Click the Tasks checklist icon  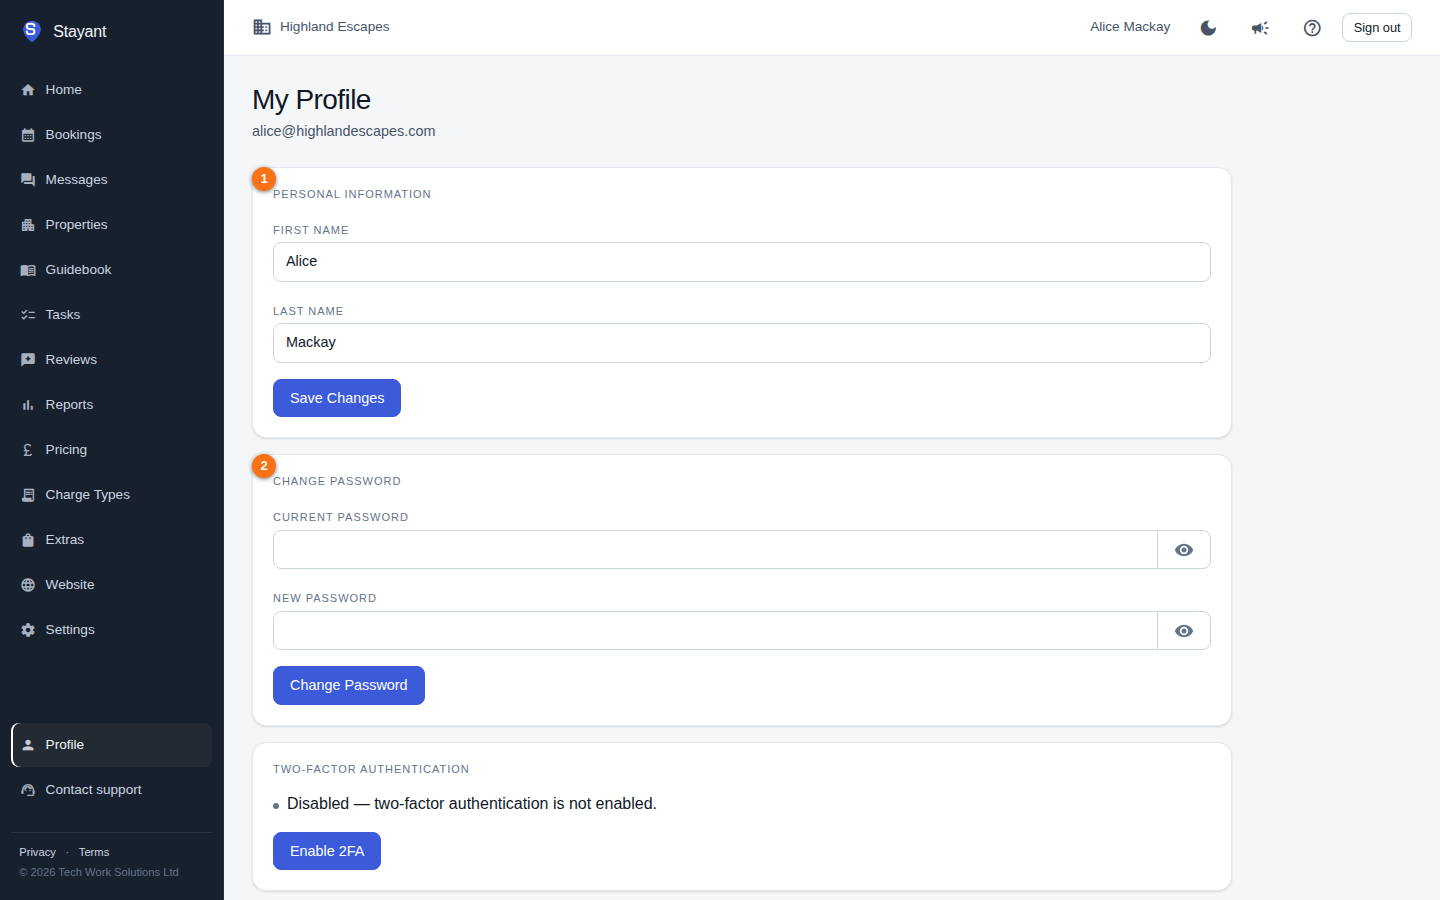click(x=28, y=315)
